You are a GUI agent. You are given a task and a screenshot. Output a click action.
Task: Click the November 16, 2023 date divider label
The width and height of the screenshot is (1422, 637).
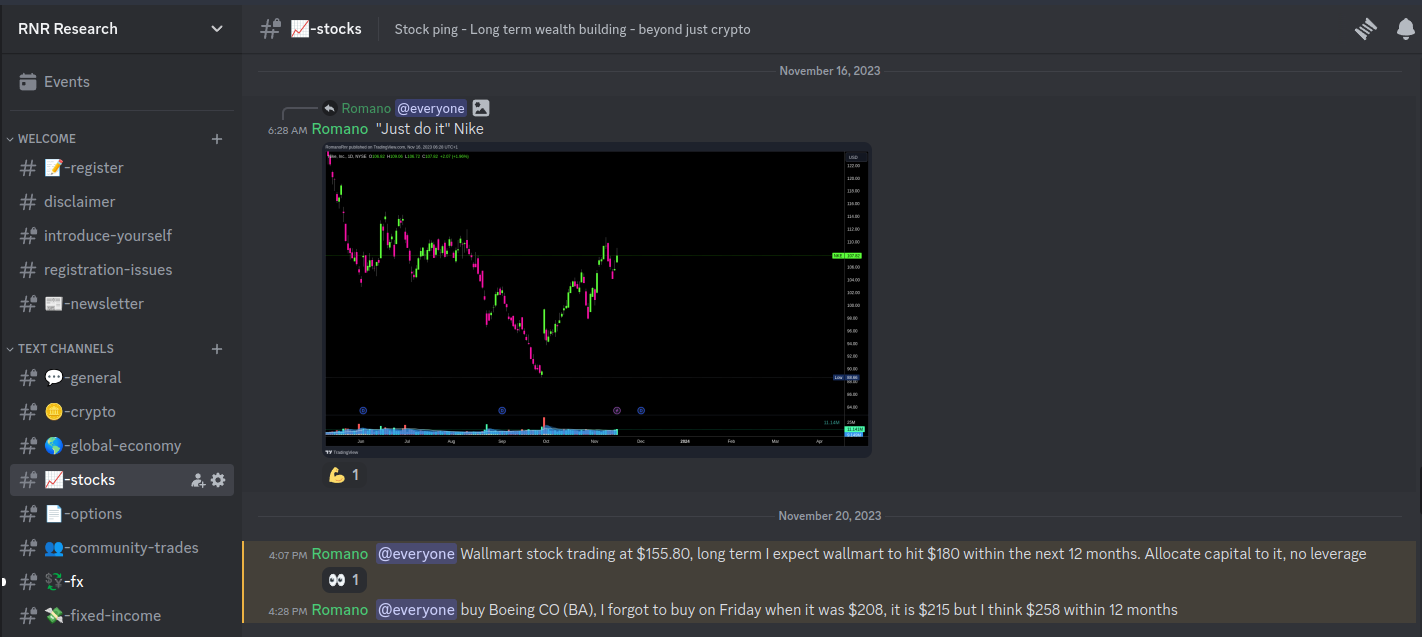830,71
